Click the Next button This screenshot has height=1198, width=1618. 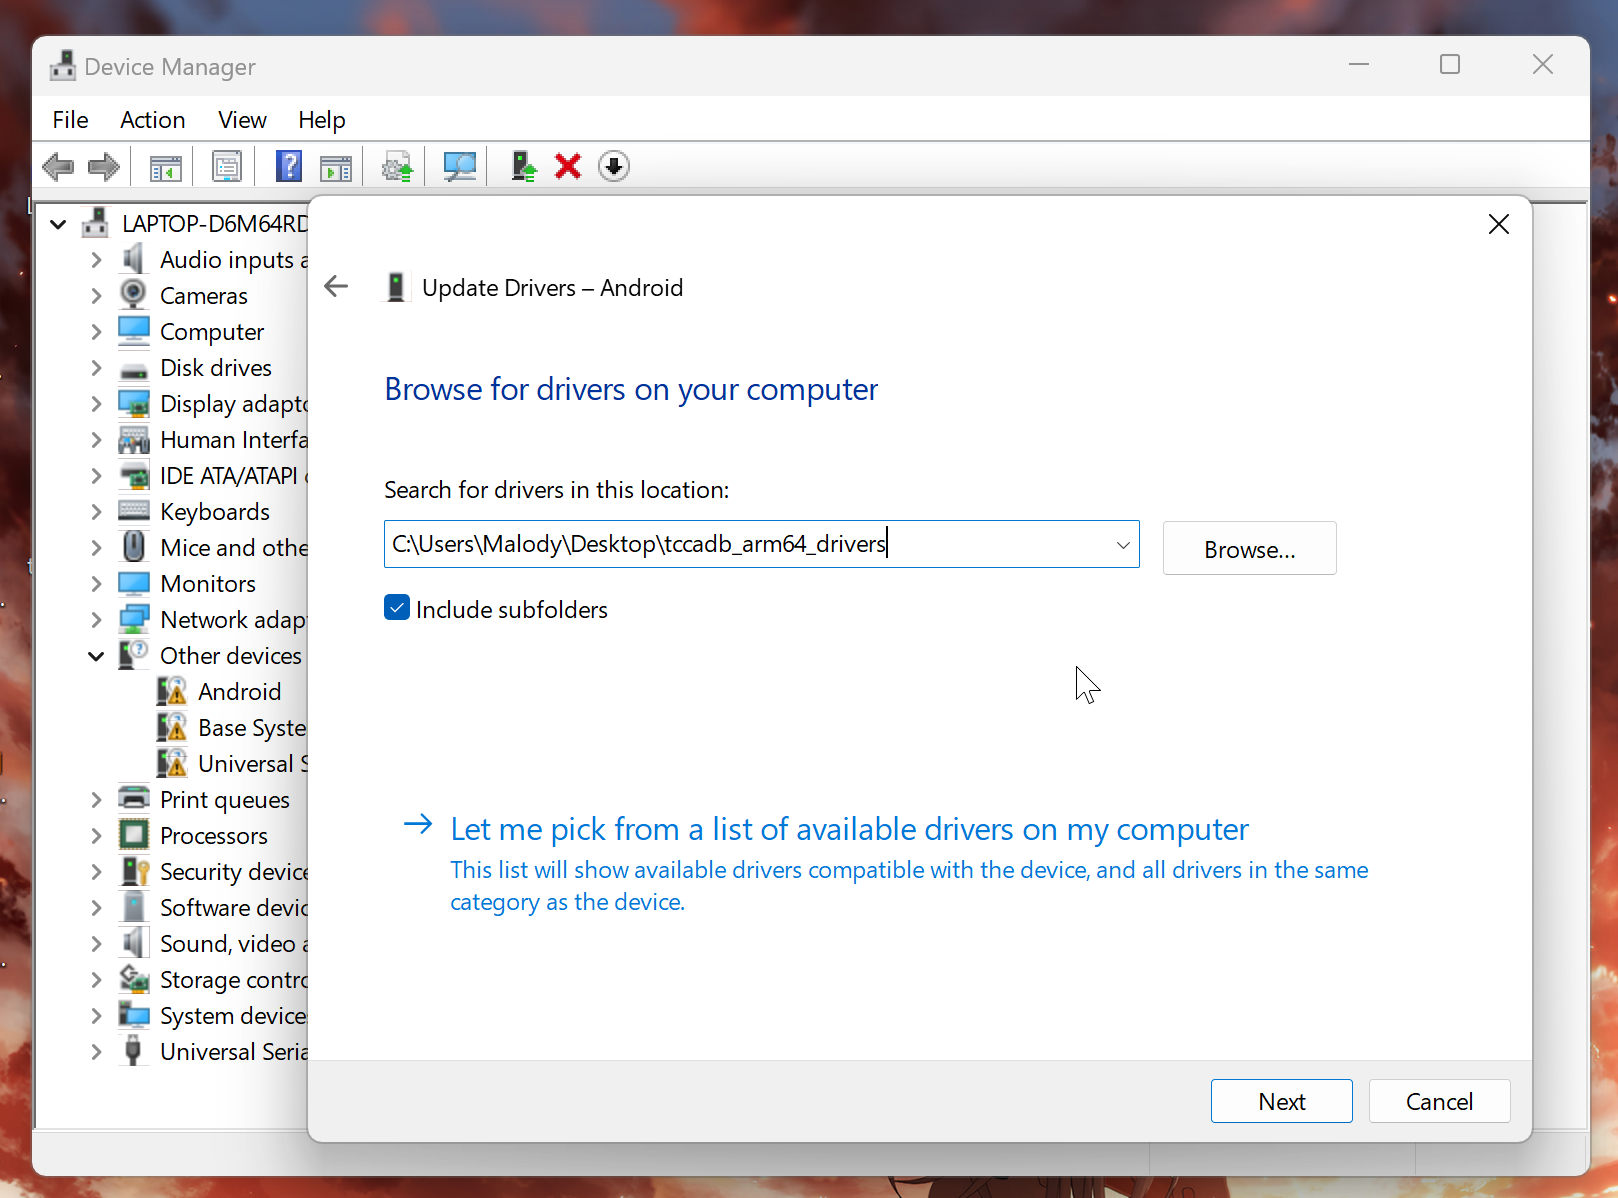pos(1281,1101)
